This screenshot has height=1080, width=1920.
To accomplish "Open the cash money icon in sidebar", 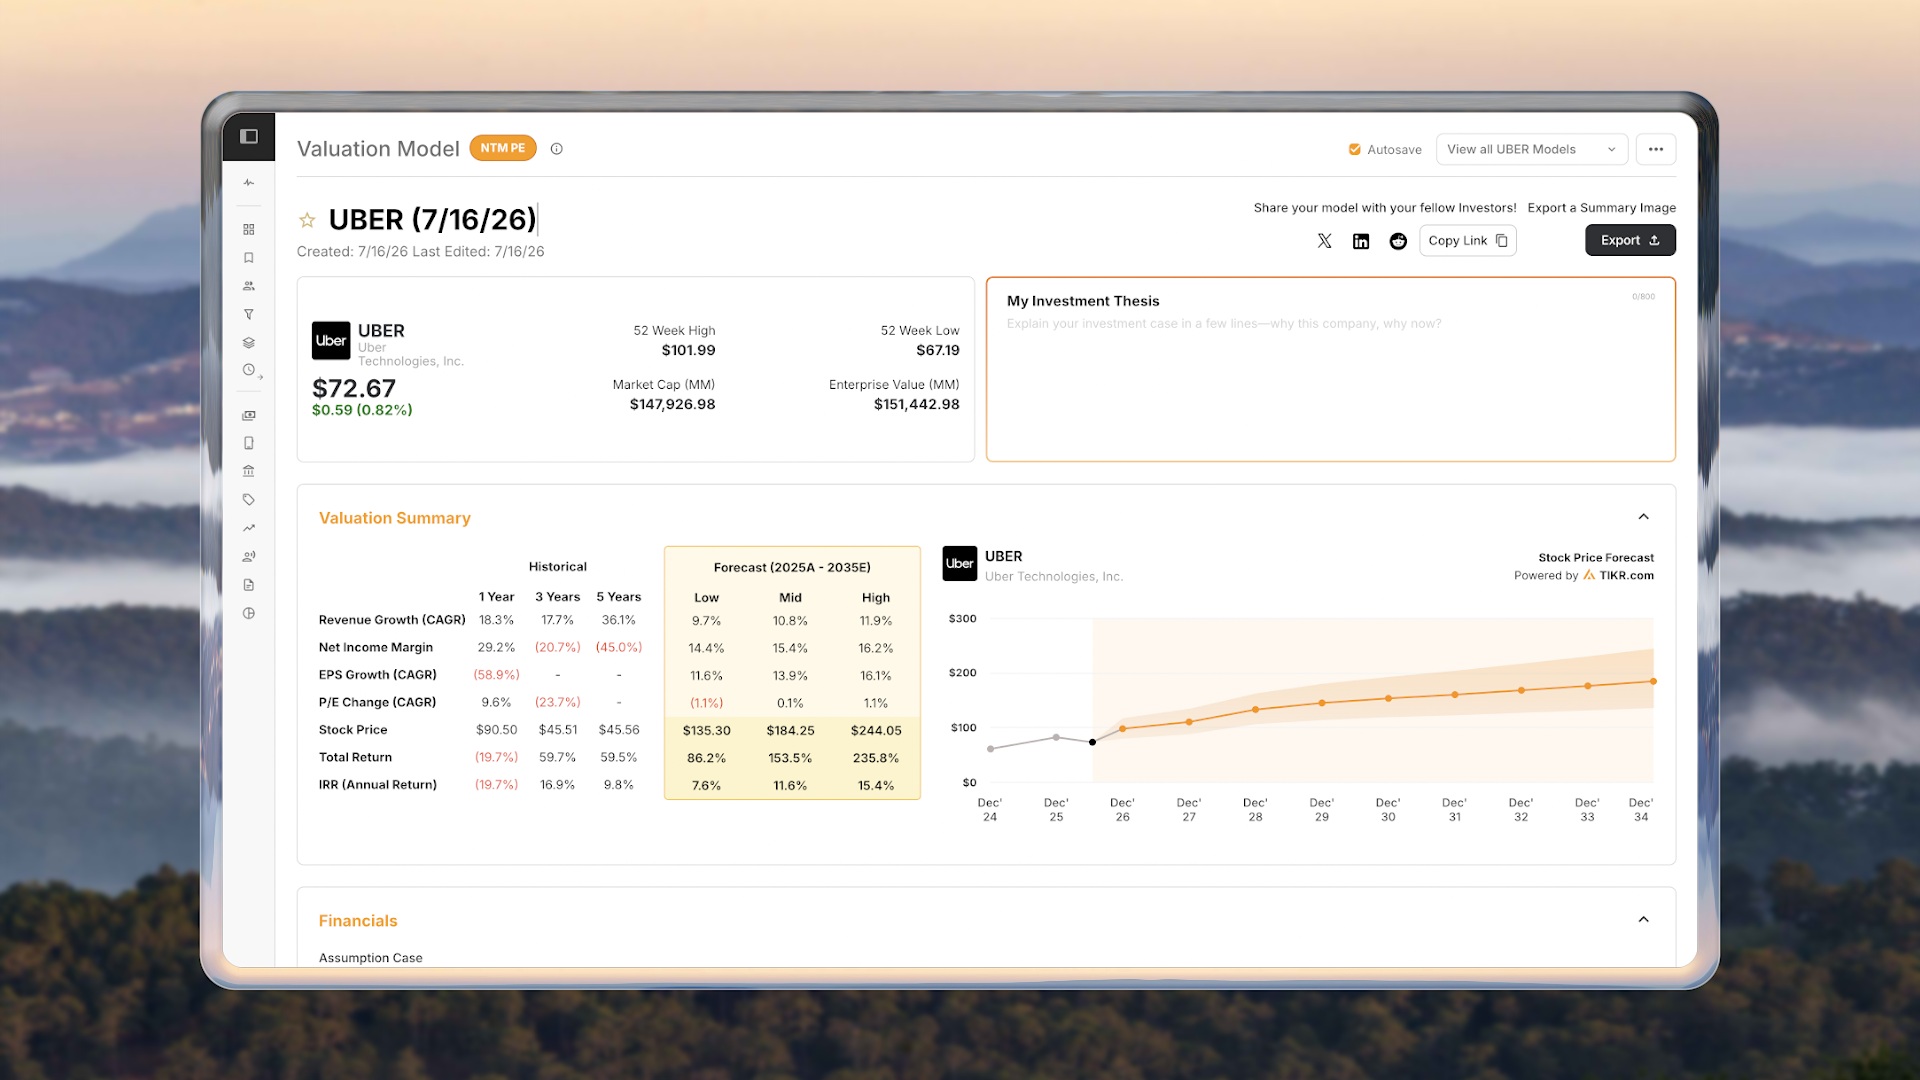I will tap(249, 415).
